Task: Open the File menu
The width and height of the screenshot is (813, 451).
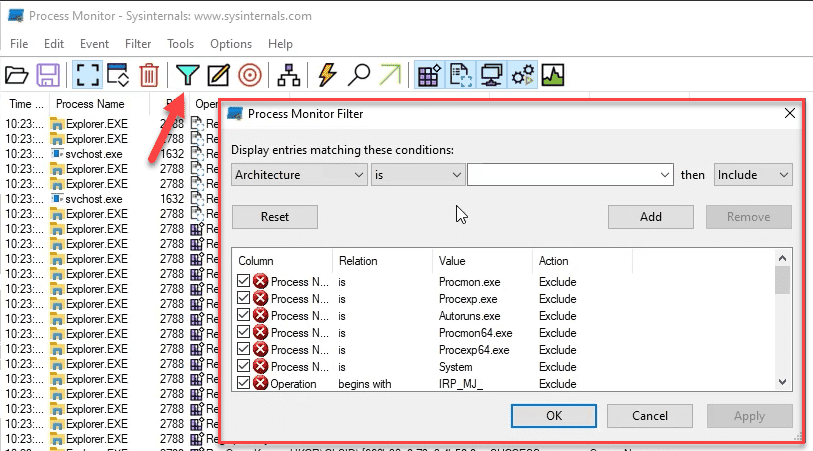Action: [19, 44]
